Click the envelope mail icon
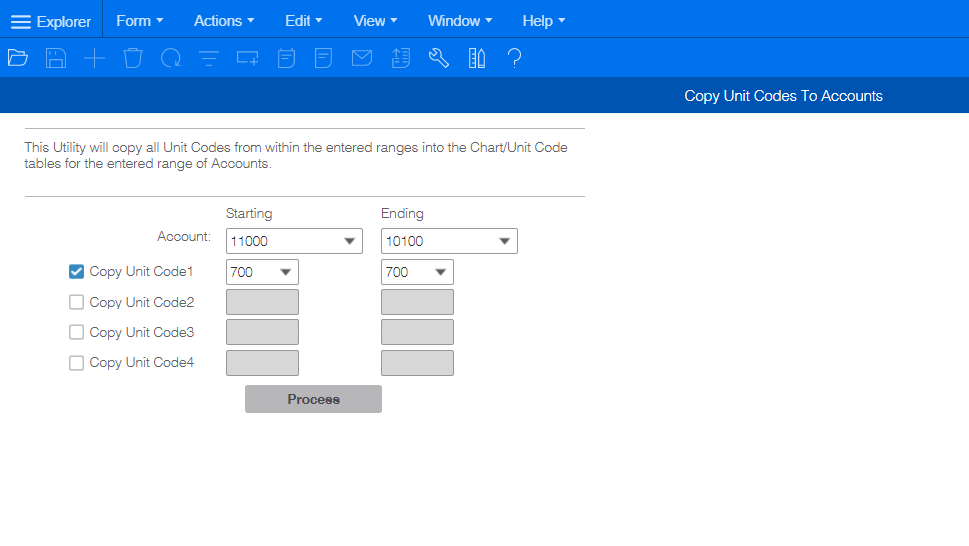Image resolution: width=969 pixels, height=546 pixels. pyautogui.click(x=362, y=59)
